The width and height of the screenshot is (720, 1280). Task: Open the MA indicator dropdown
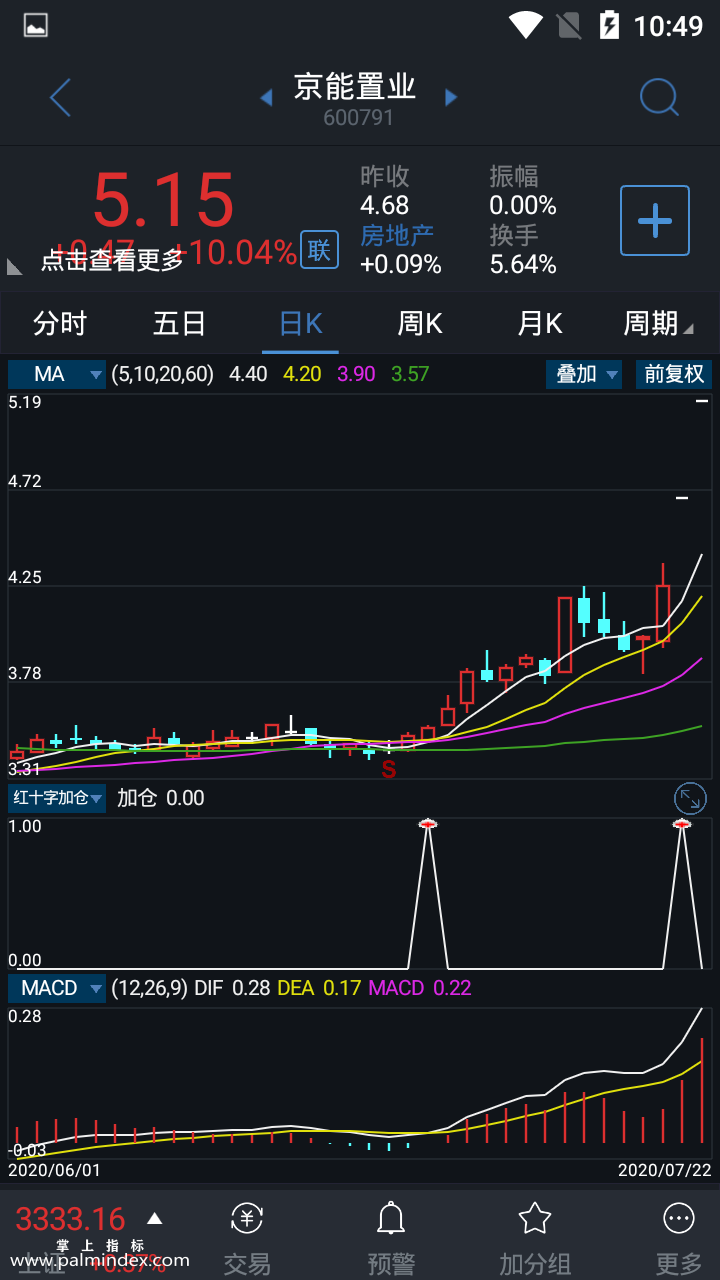tap(57, 374)
